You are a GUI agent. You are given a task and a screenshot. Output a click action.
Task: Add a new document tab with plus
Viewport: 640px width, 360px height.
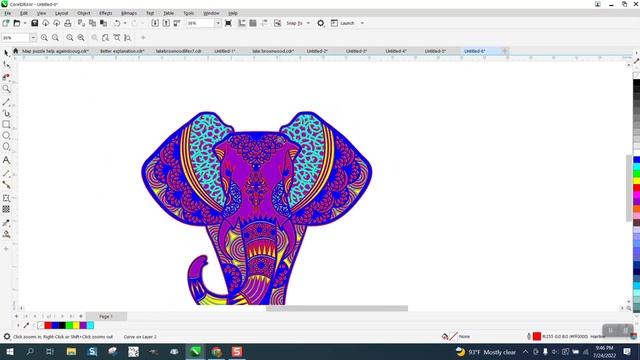[x=505, y=51]
